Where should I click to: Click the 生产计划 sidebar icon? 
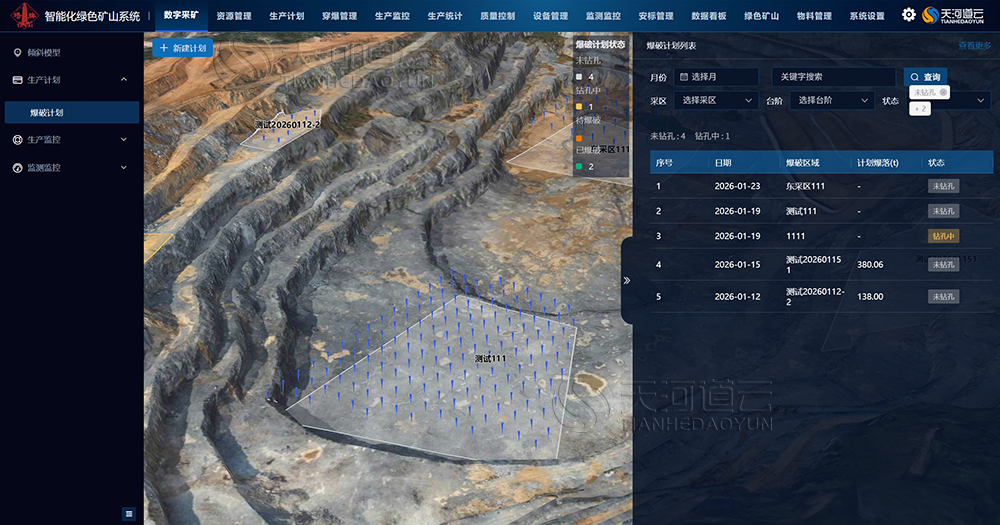17,80
